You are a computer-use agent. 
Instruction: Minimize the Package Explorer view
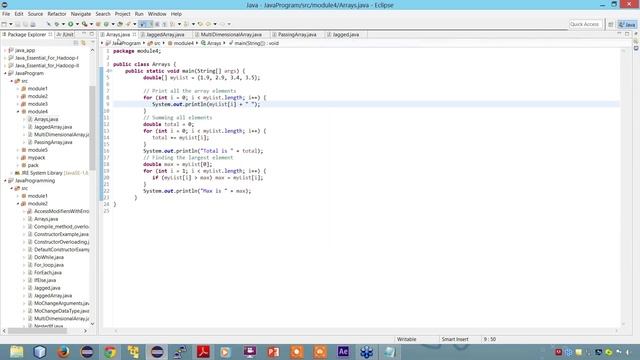(x=84, y=34)
